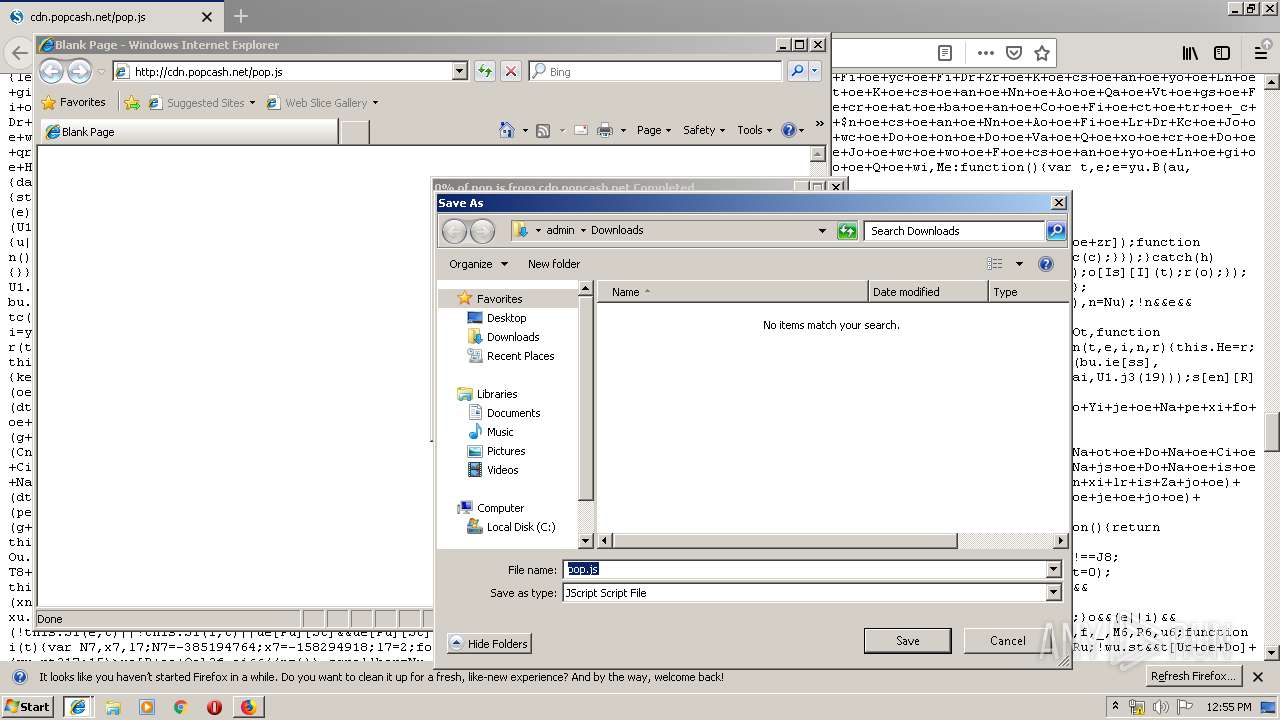Viewport: 1280px width, 720px height.
Task: Refresh the Downloads folder listing
Action: pyautogui.click(x=847, y=231)
